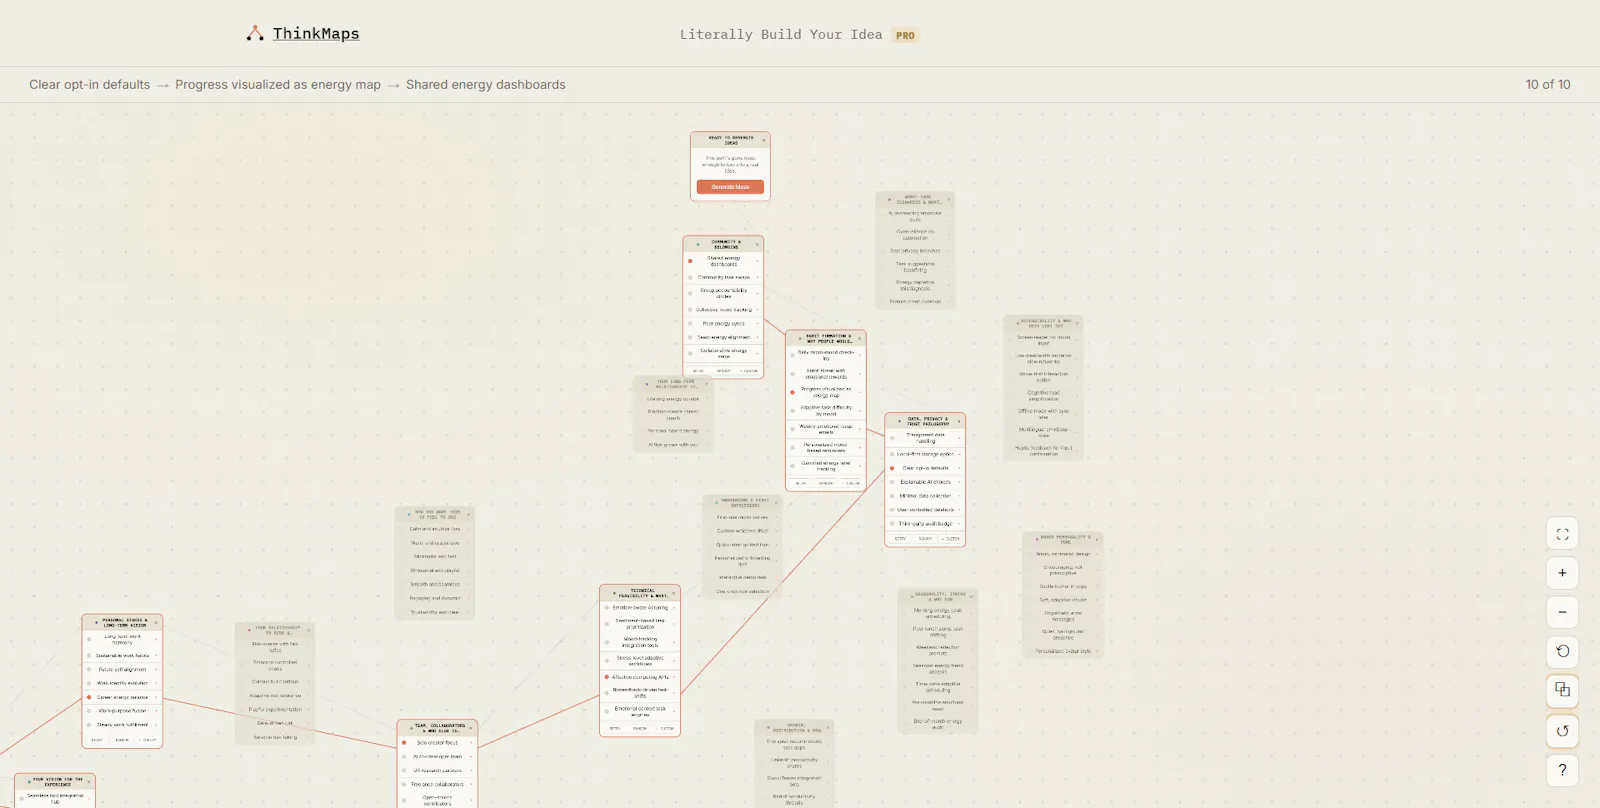Click the ThinkMaps logo icon
The image size is (1600, 808).
[x=255, y=34]
